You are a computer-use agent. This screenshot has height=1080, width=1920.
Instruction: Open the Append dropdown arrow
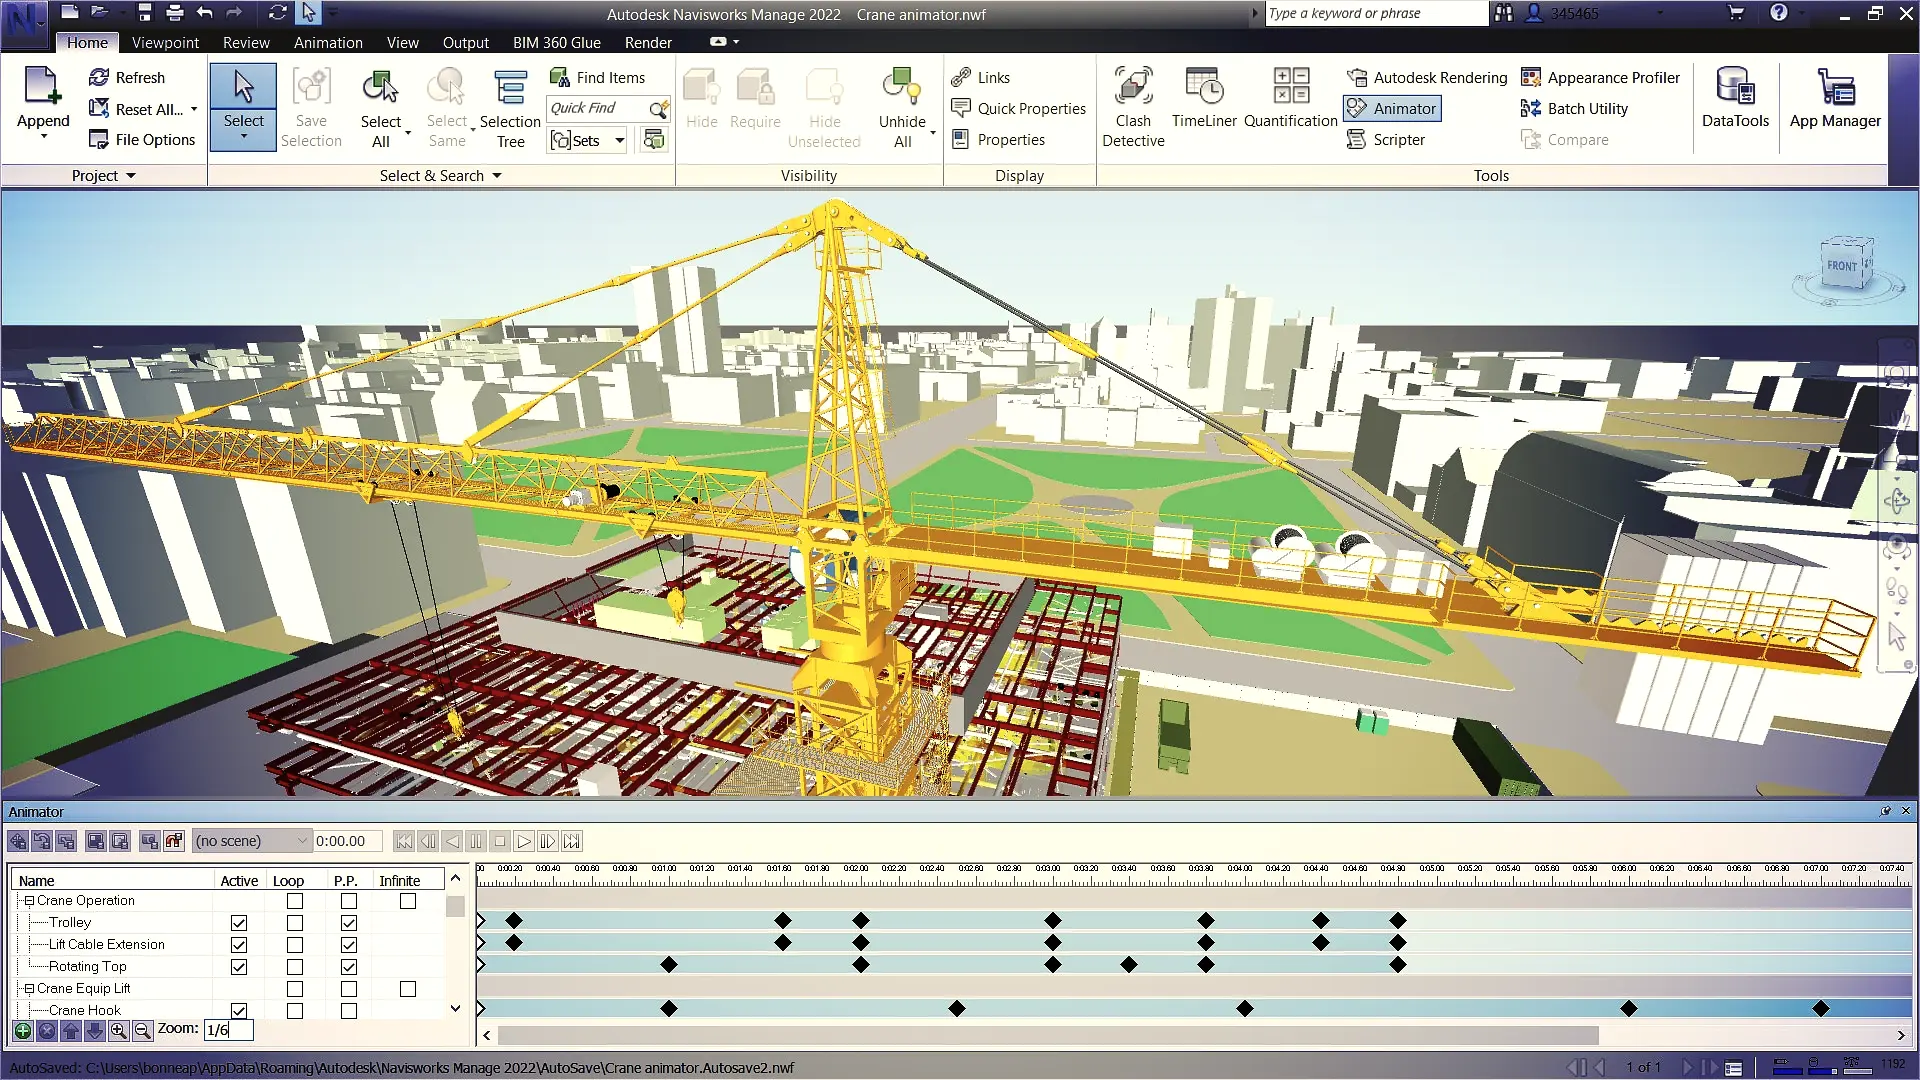click(43, 136)
